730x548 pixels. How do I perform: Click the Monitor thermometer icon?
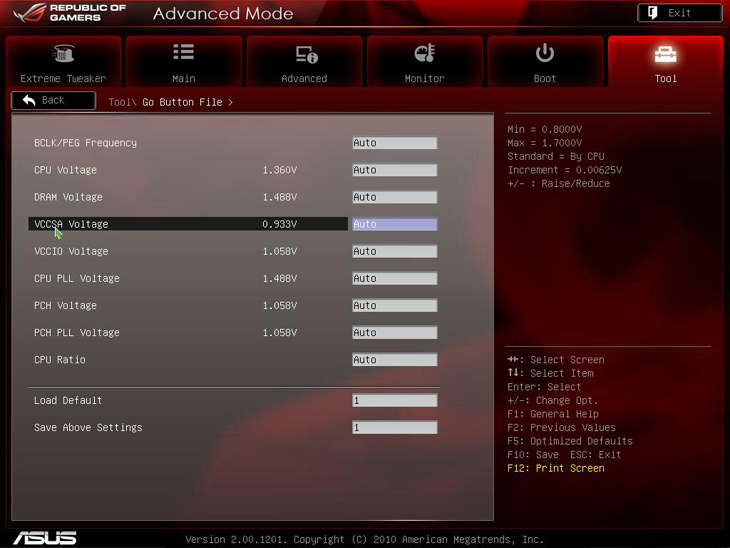[424, 54]
